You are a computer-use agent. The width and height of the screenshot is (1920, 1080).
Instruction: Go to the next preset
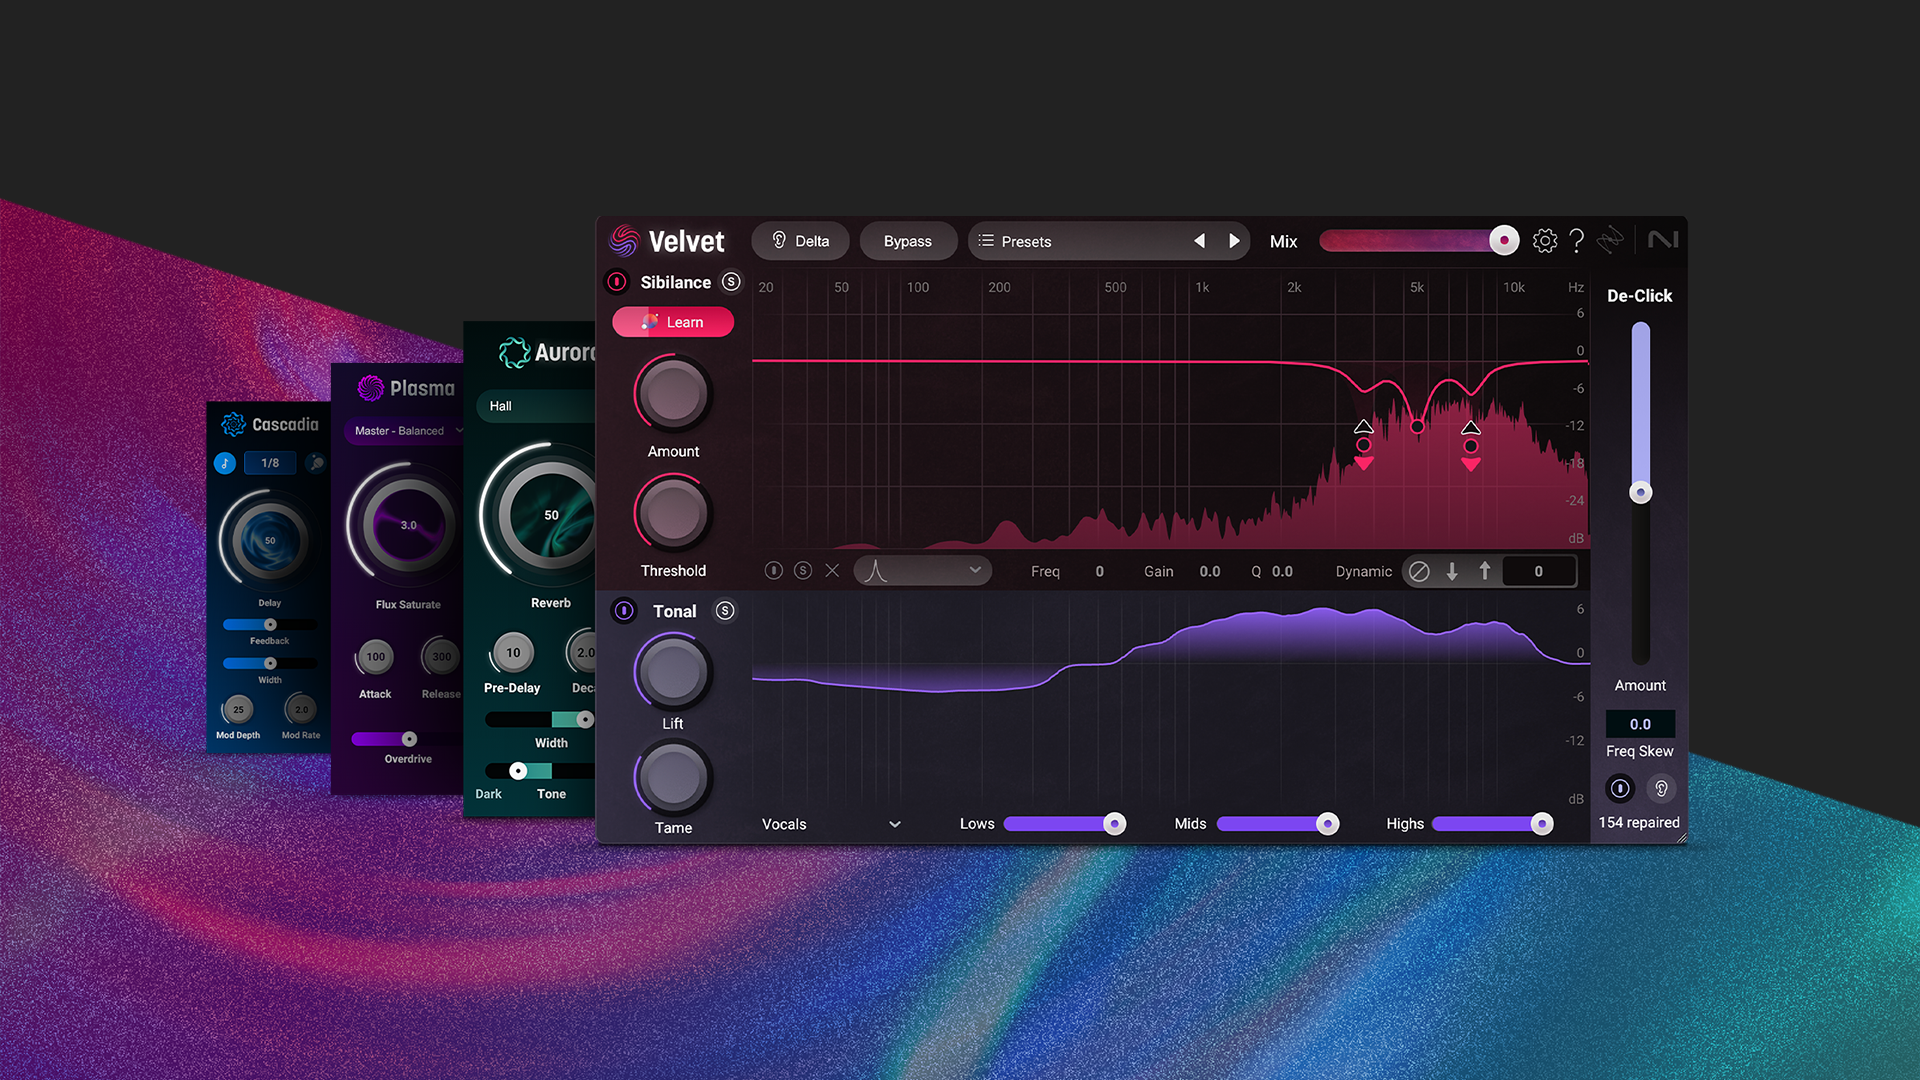(1234, 241)
